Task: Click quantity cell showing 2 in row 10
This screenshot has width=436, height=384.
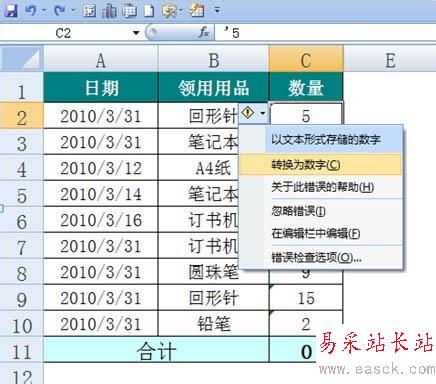Action: click(306, 324)
